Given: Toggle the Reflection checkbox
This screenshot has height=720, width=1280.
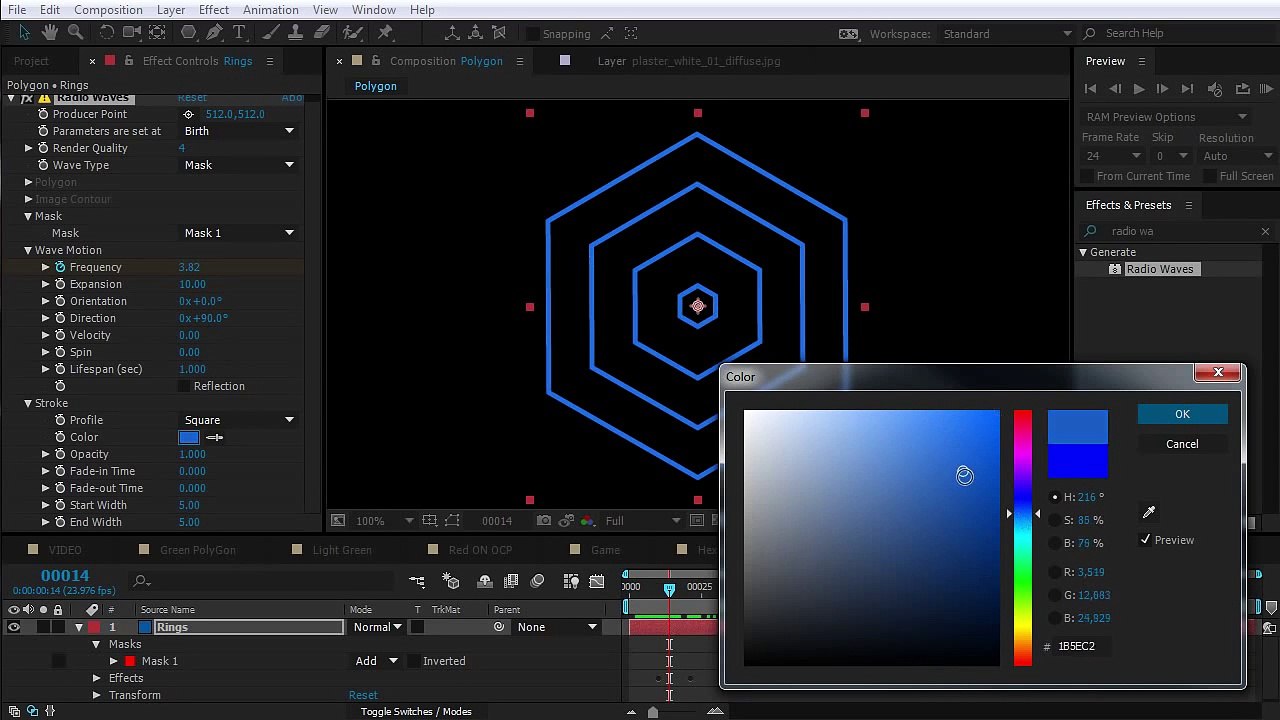Looking at the screenshot, I should (184, 386).
